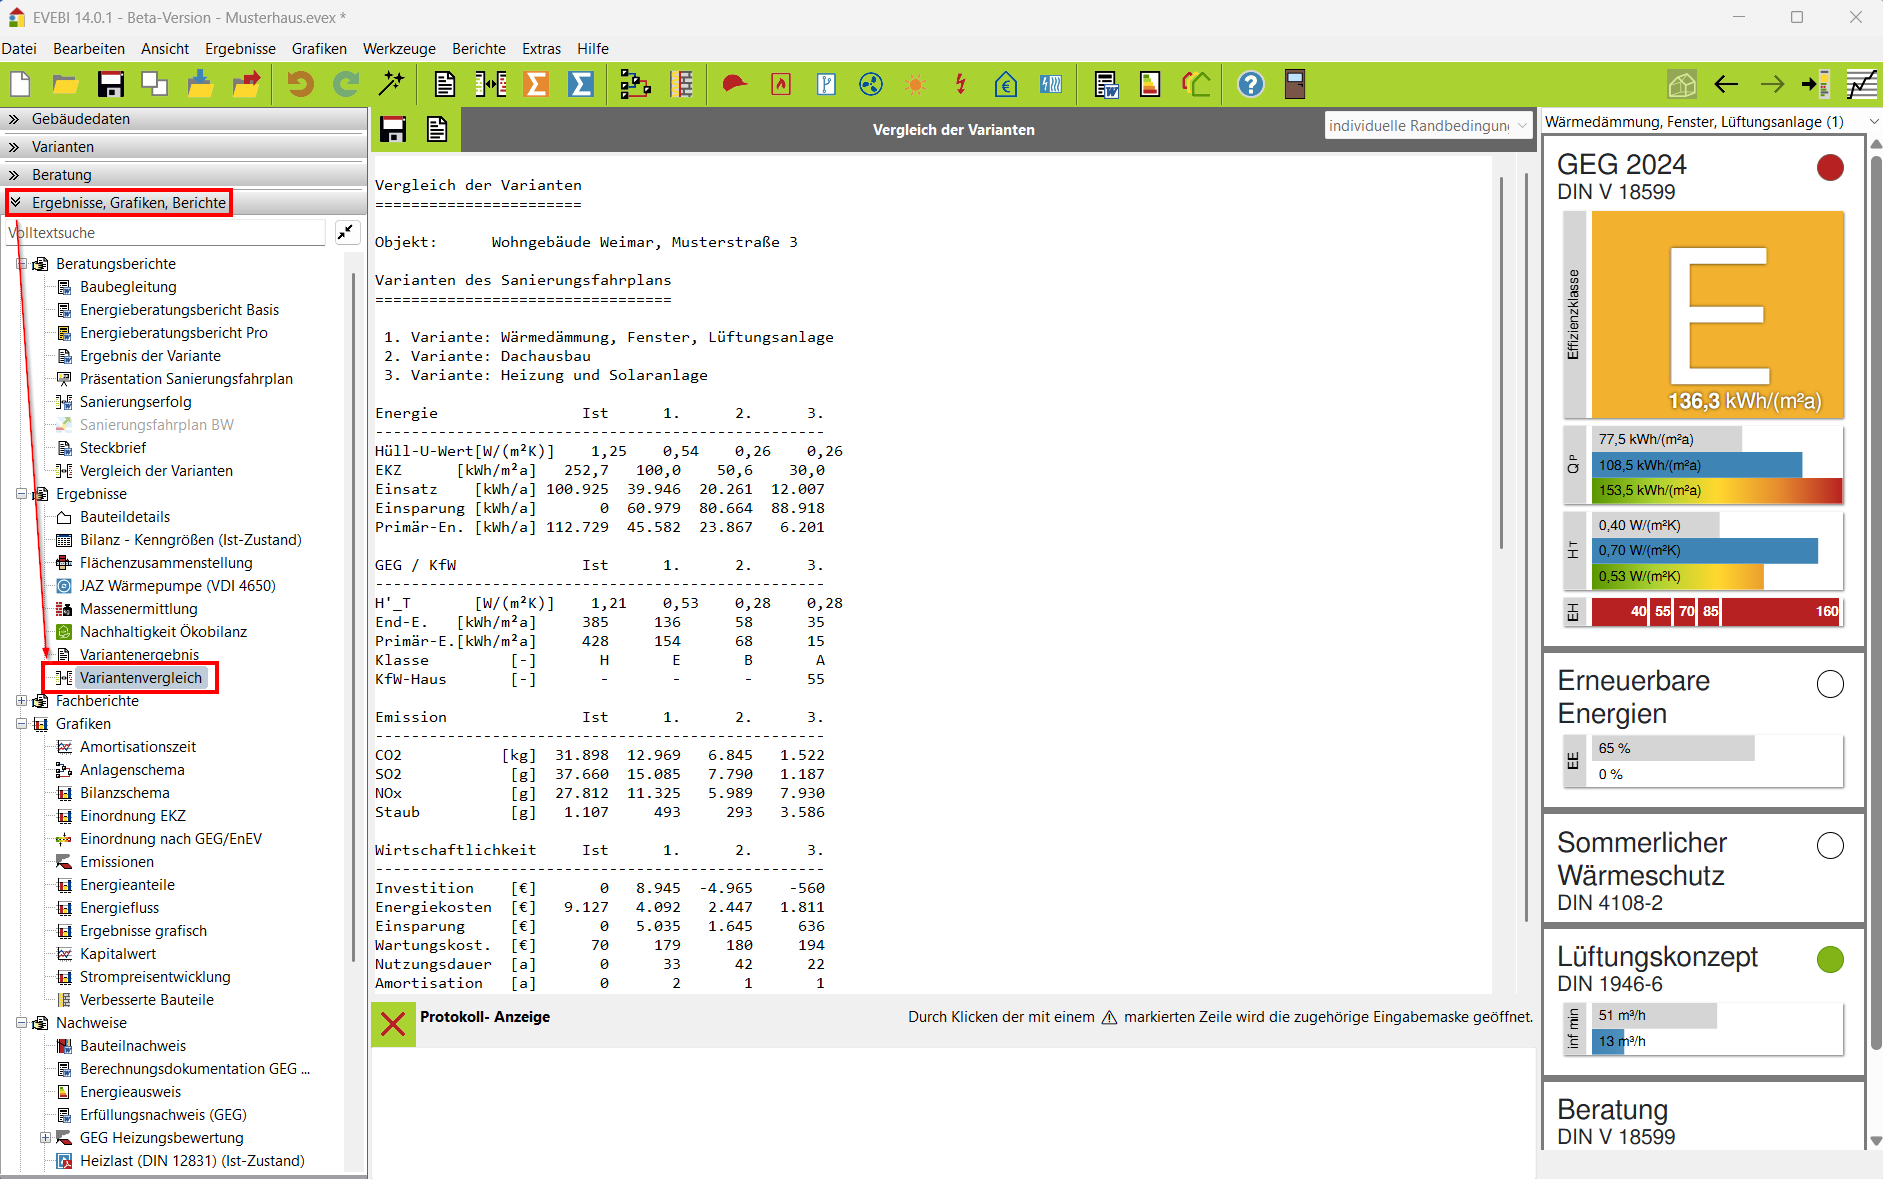Image resolution: width=1883 pixels, height=1179 pixels.
Task: Collapse the Beratungsberichte tree node
Action: [x=22, y=264]
